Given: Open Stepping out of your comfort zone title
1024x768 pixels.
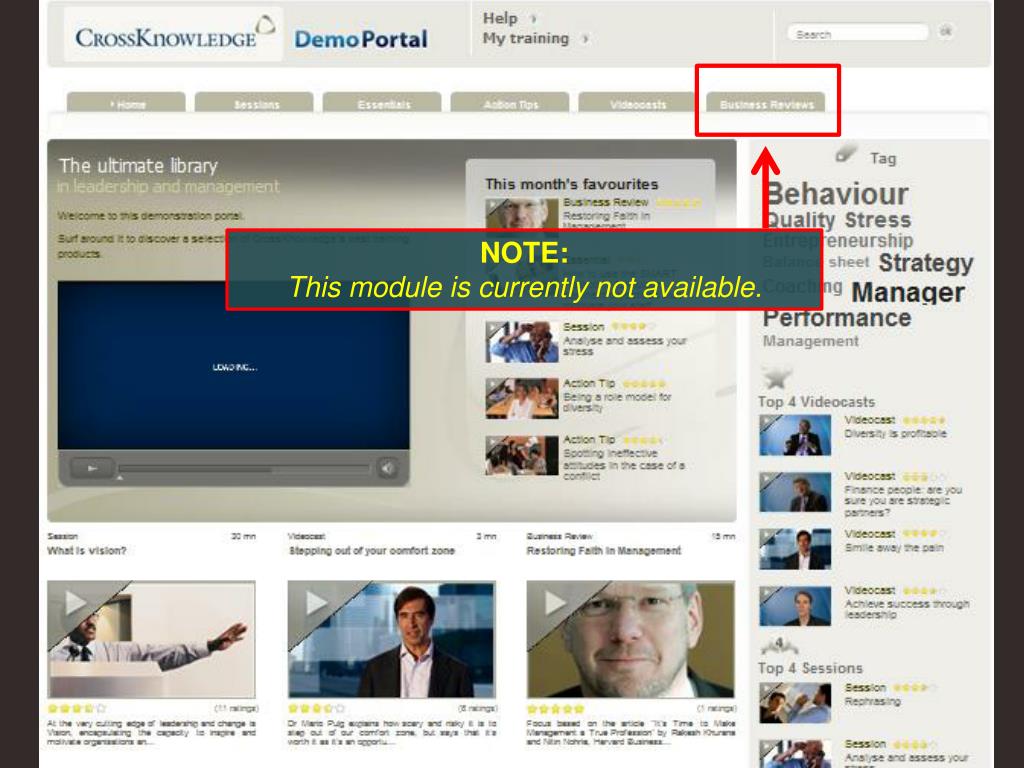Looking at the screenshot, I should (372, 551).
